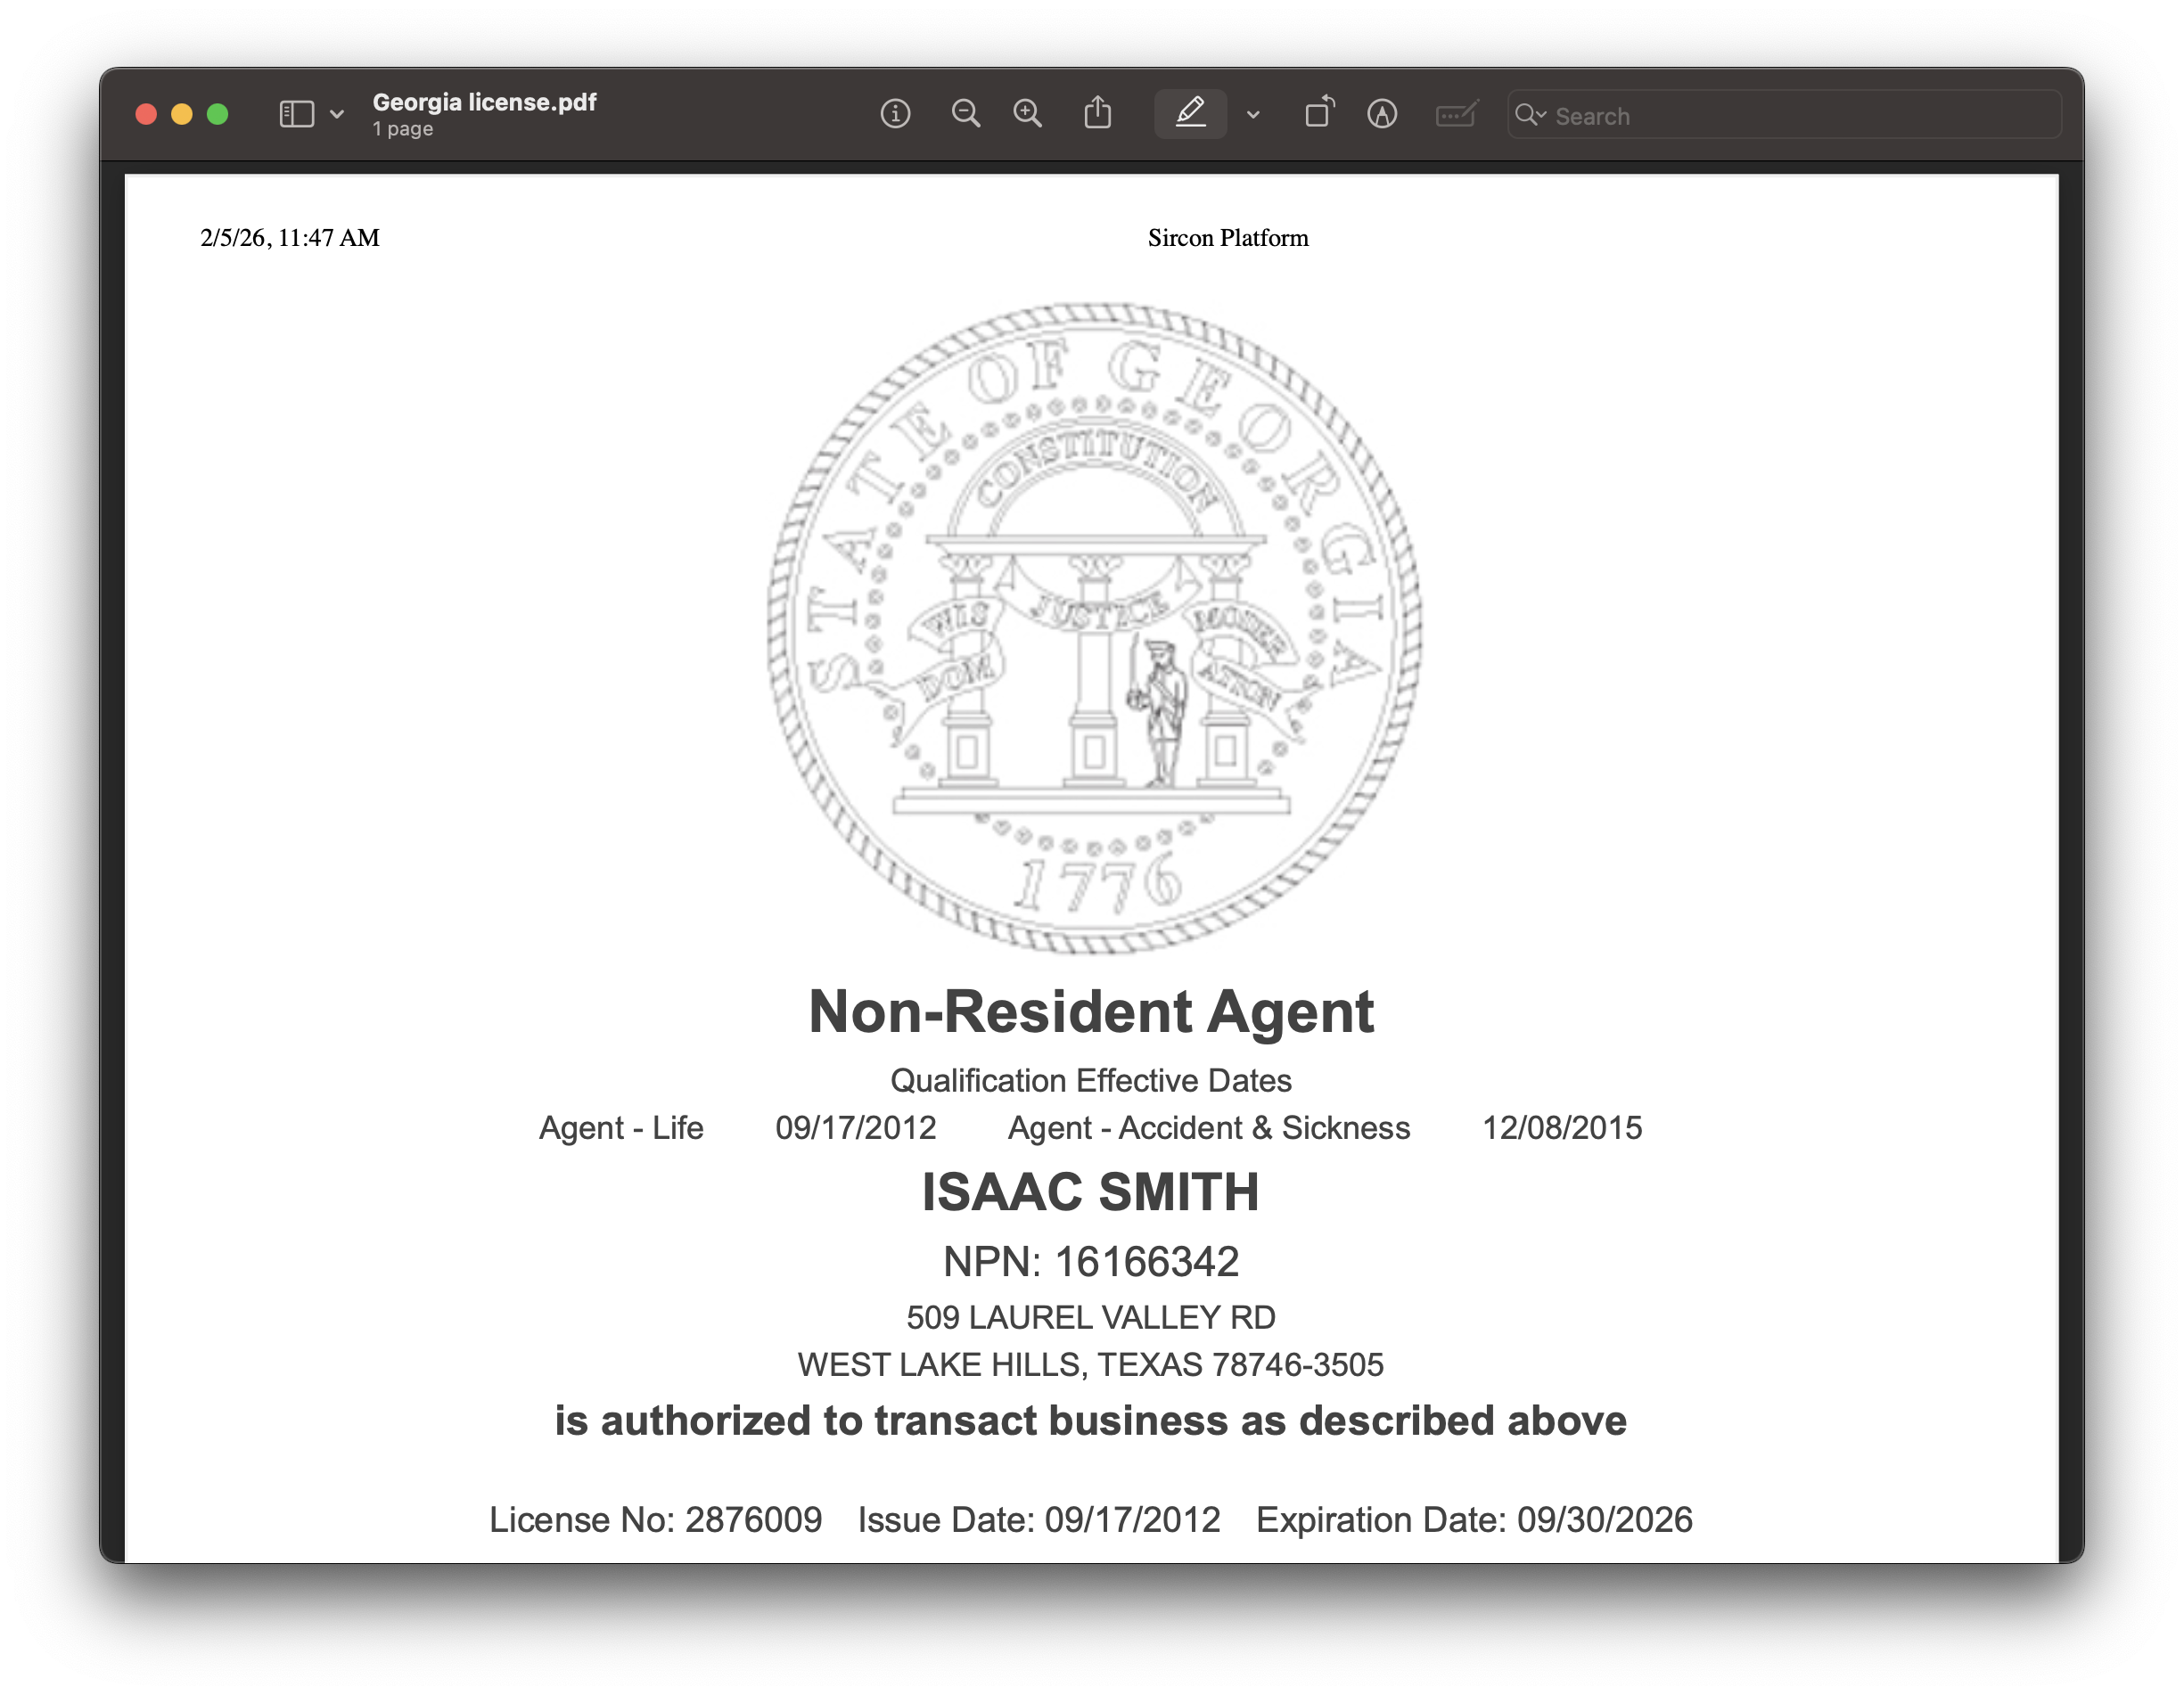Image resolution: width=2184 pixels, height=1695 pixels.
Task: Enter full screen with the green button
Action: click(x=217, y=114)
